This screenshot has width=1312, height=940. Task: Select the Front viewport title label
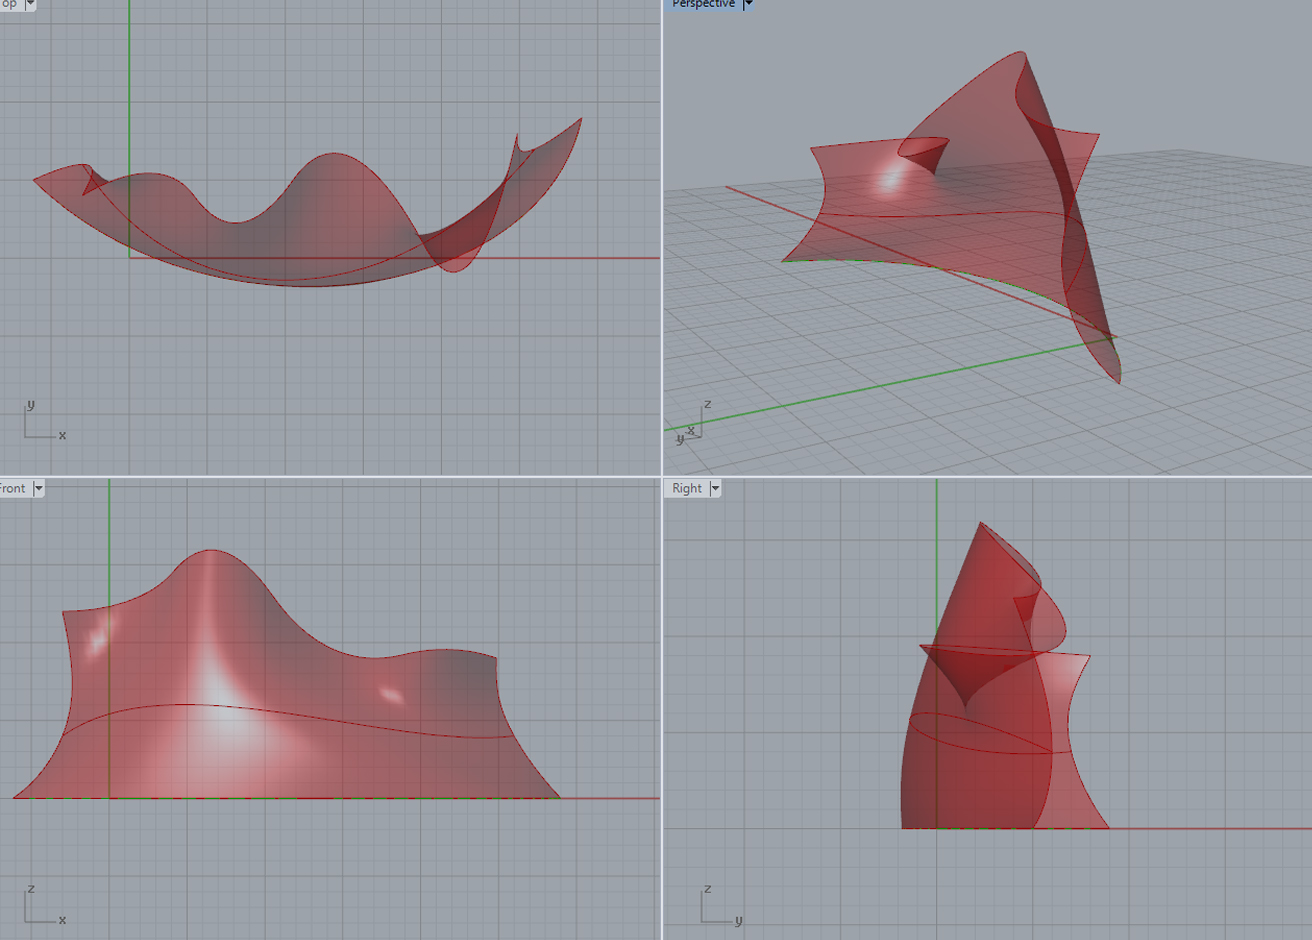(x=13, y=488)
